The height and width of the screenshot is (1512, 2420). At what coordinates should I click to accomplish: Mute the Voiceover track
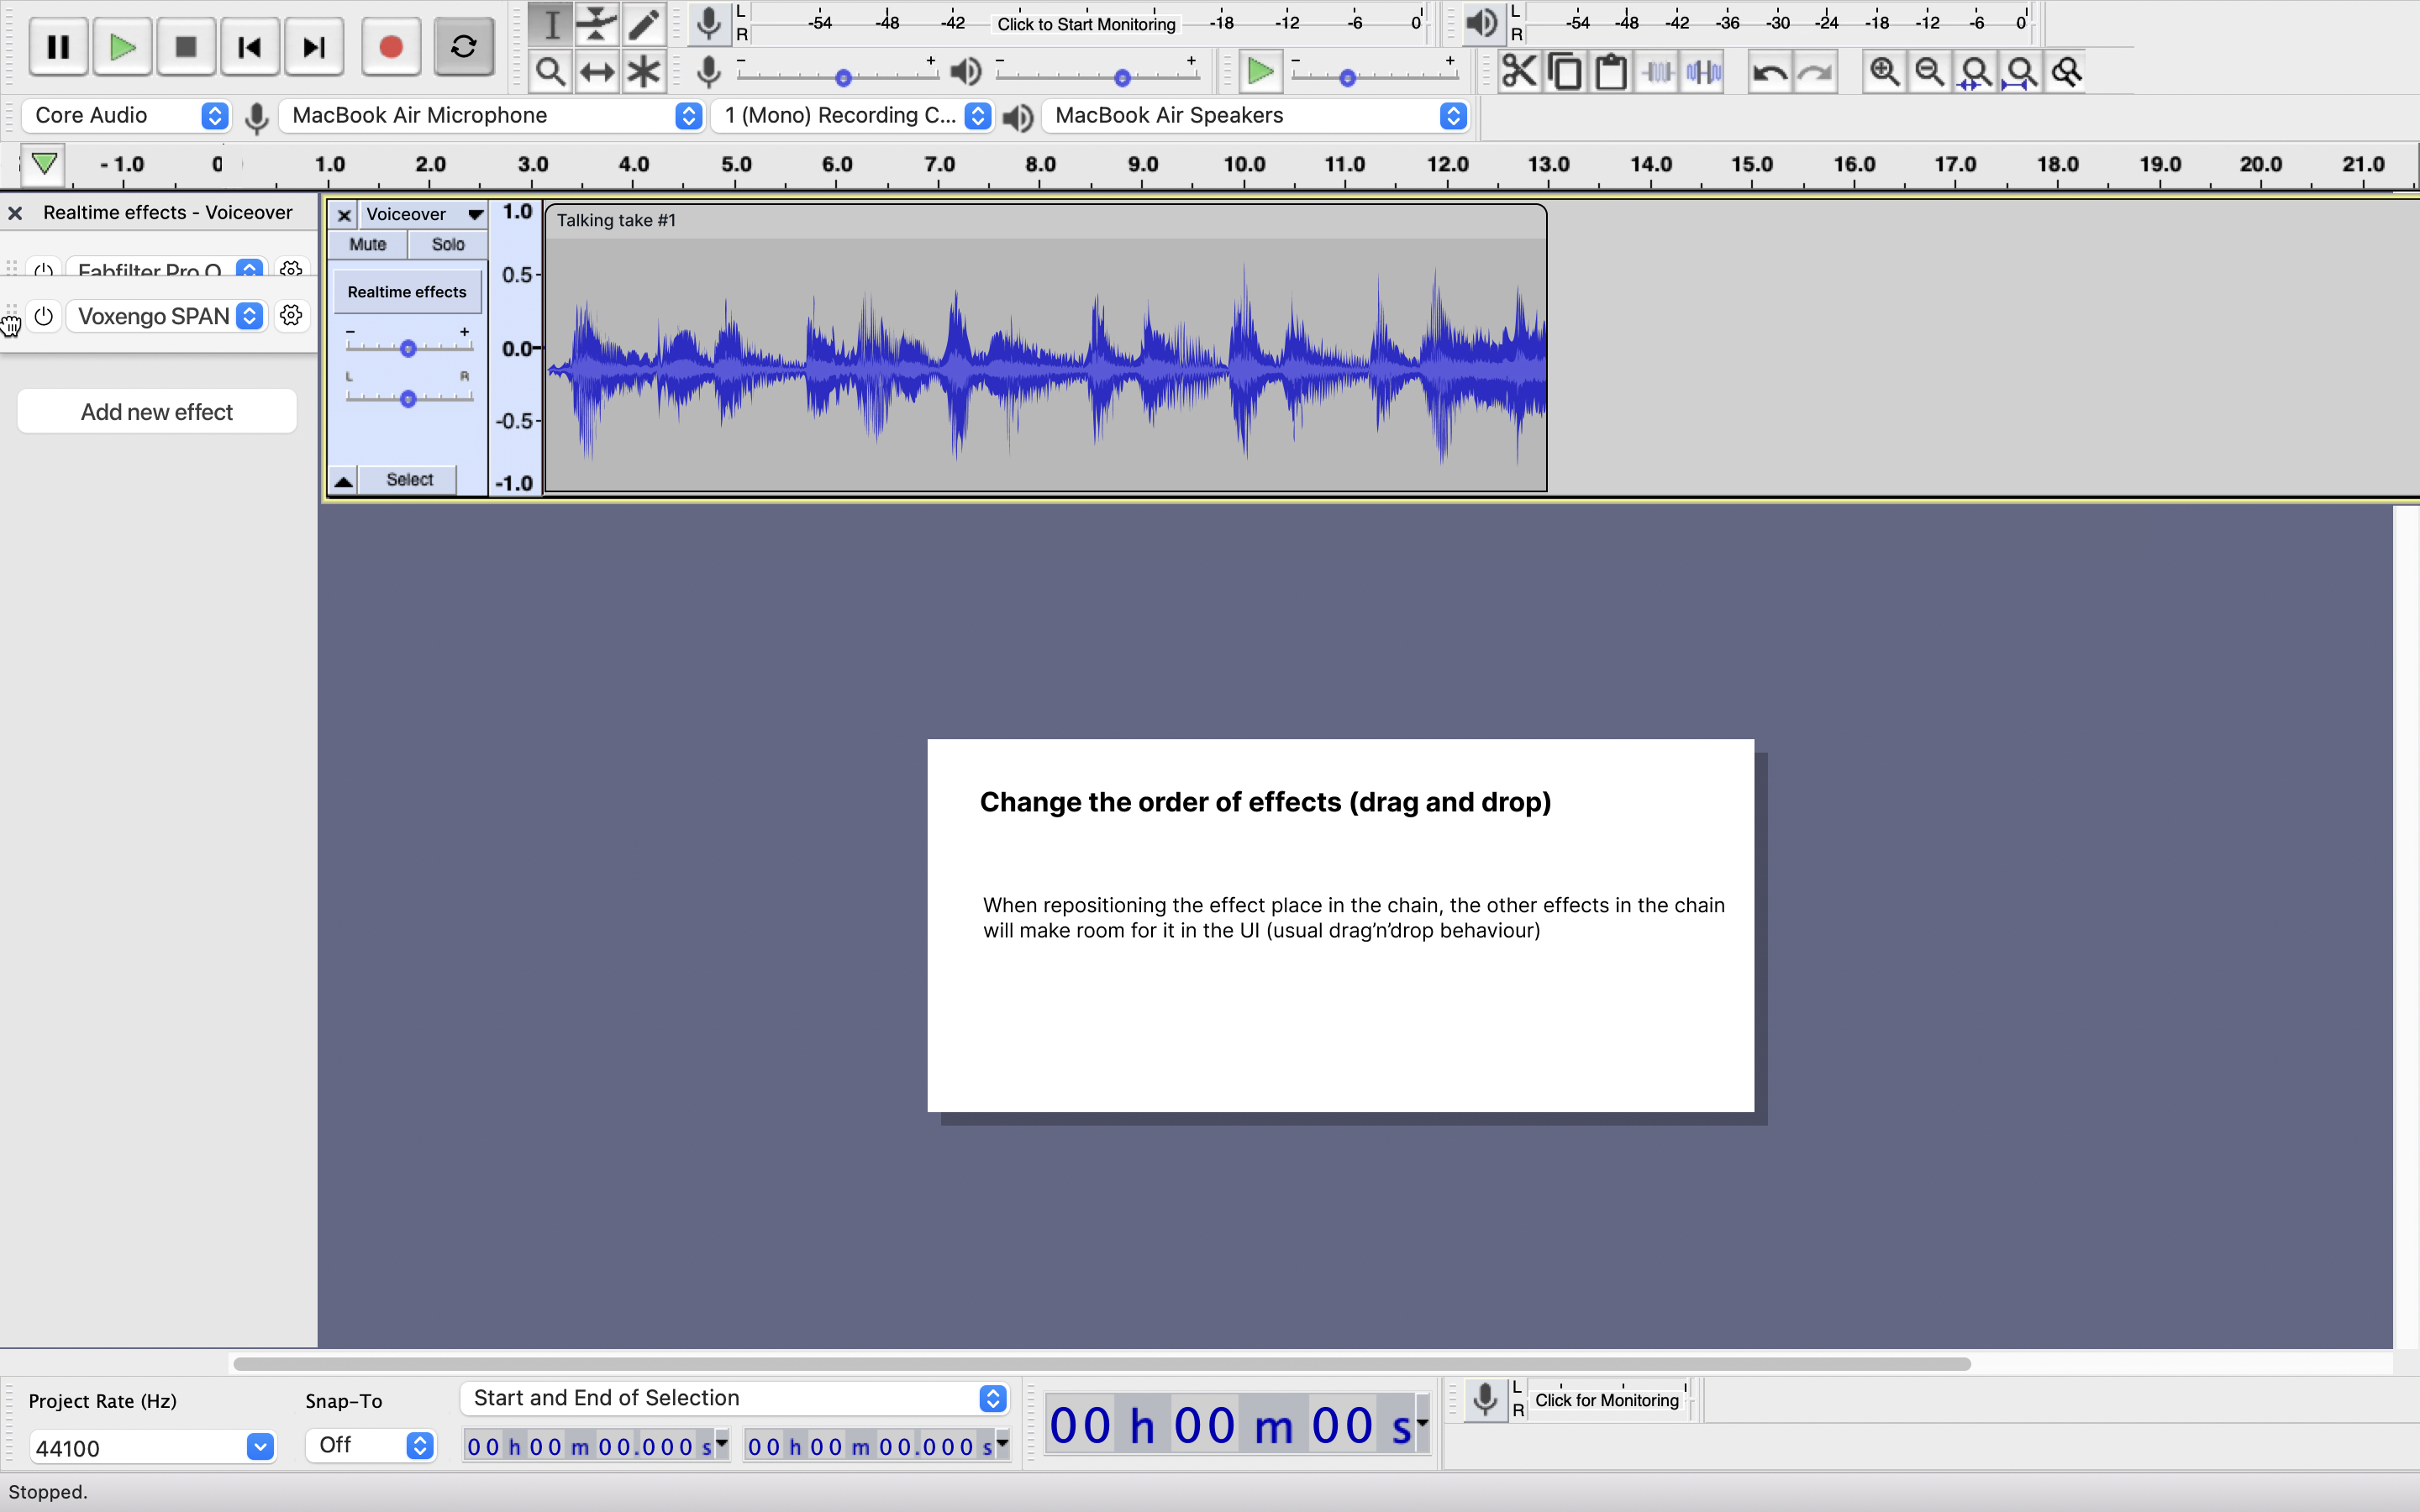[x=367, y=244]
